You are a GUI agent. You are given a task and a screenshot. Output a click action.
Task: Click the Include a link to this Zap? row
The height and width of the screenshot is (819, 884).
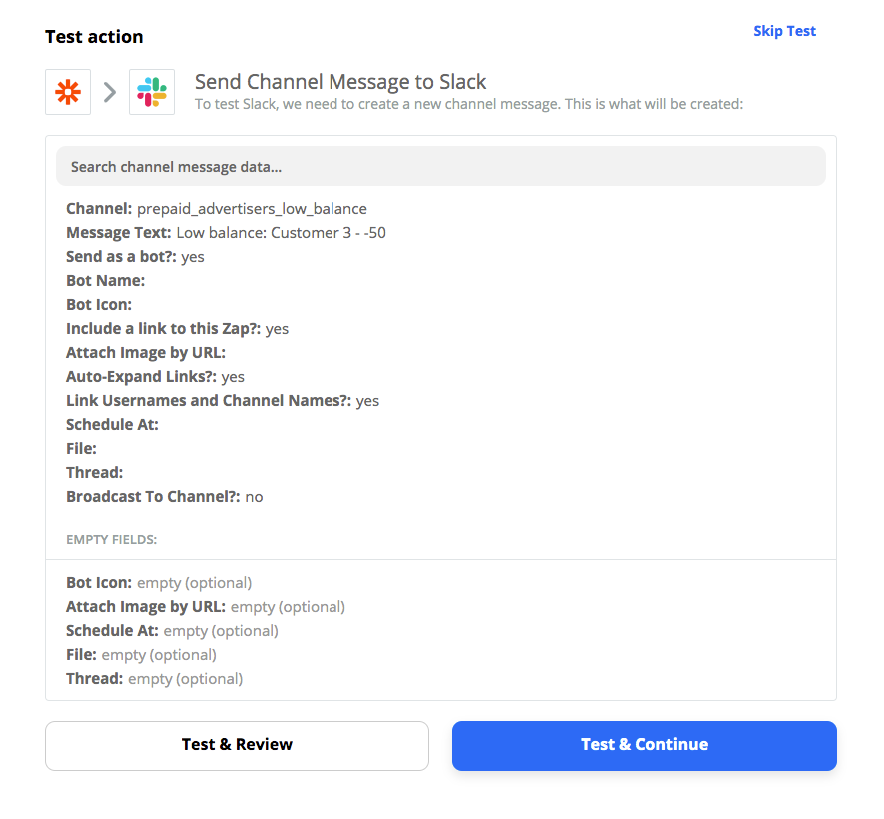(178, 329)
